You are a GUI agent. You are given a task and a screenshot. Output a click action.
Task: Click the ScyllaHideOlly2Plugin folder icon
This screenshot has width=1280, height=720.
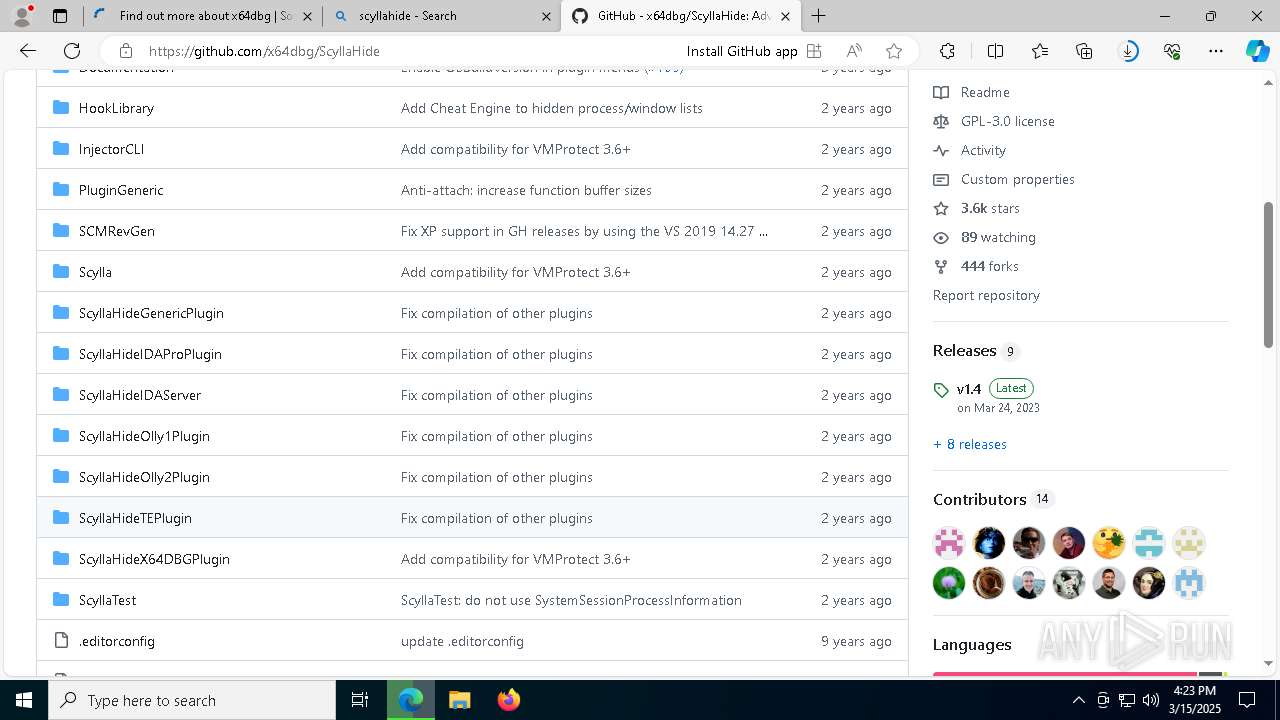pyautogui.click(x=61, y=477)
